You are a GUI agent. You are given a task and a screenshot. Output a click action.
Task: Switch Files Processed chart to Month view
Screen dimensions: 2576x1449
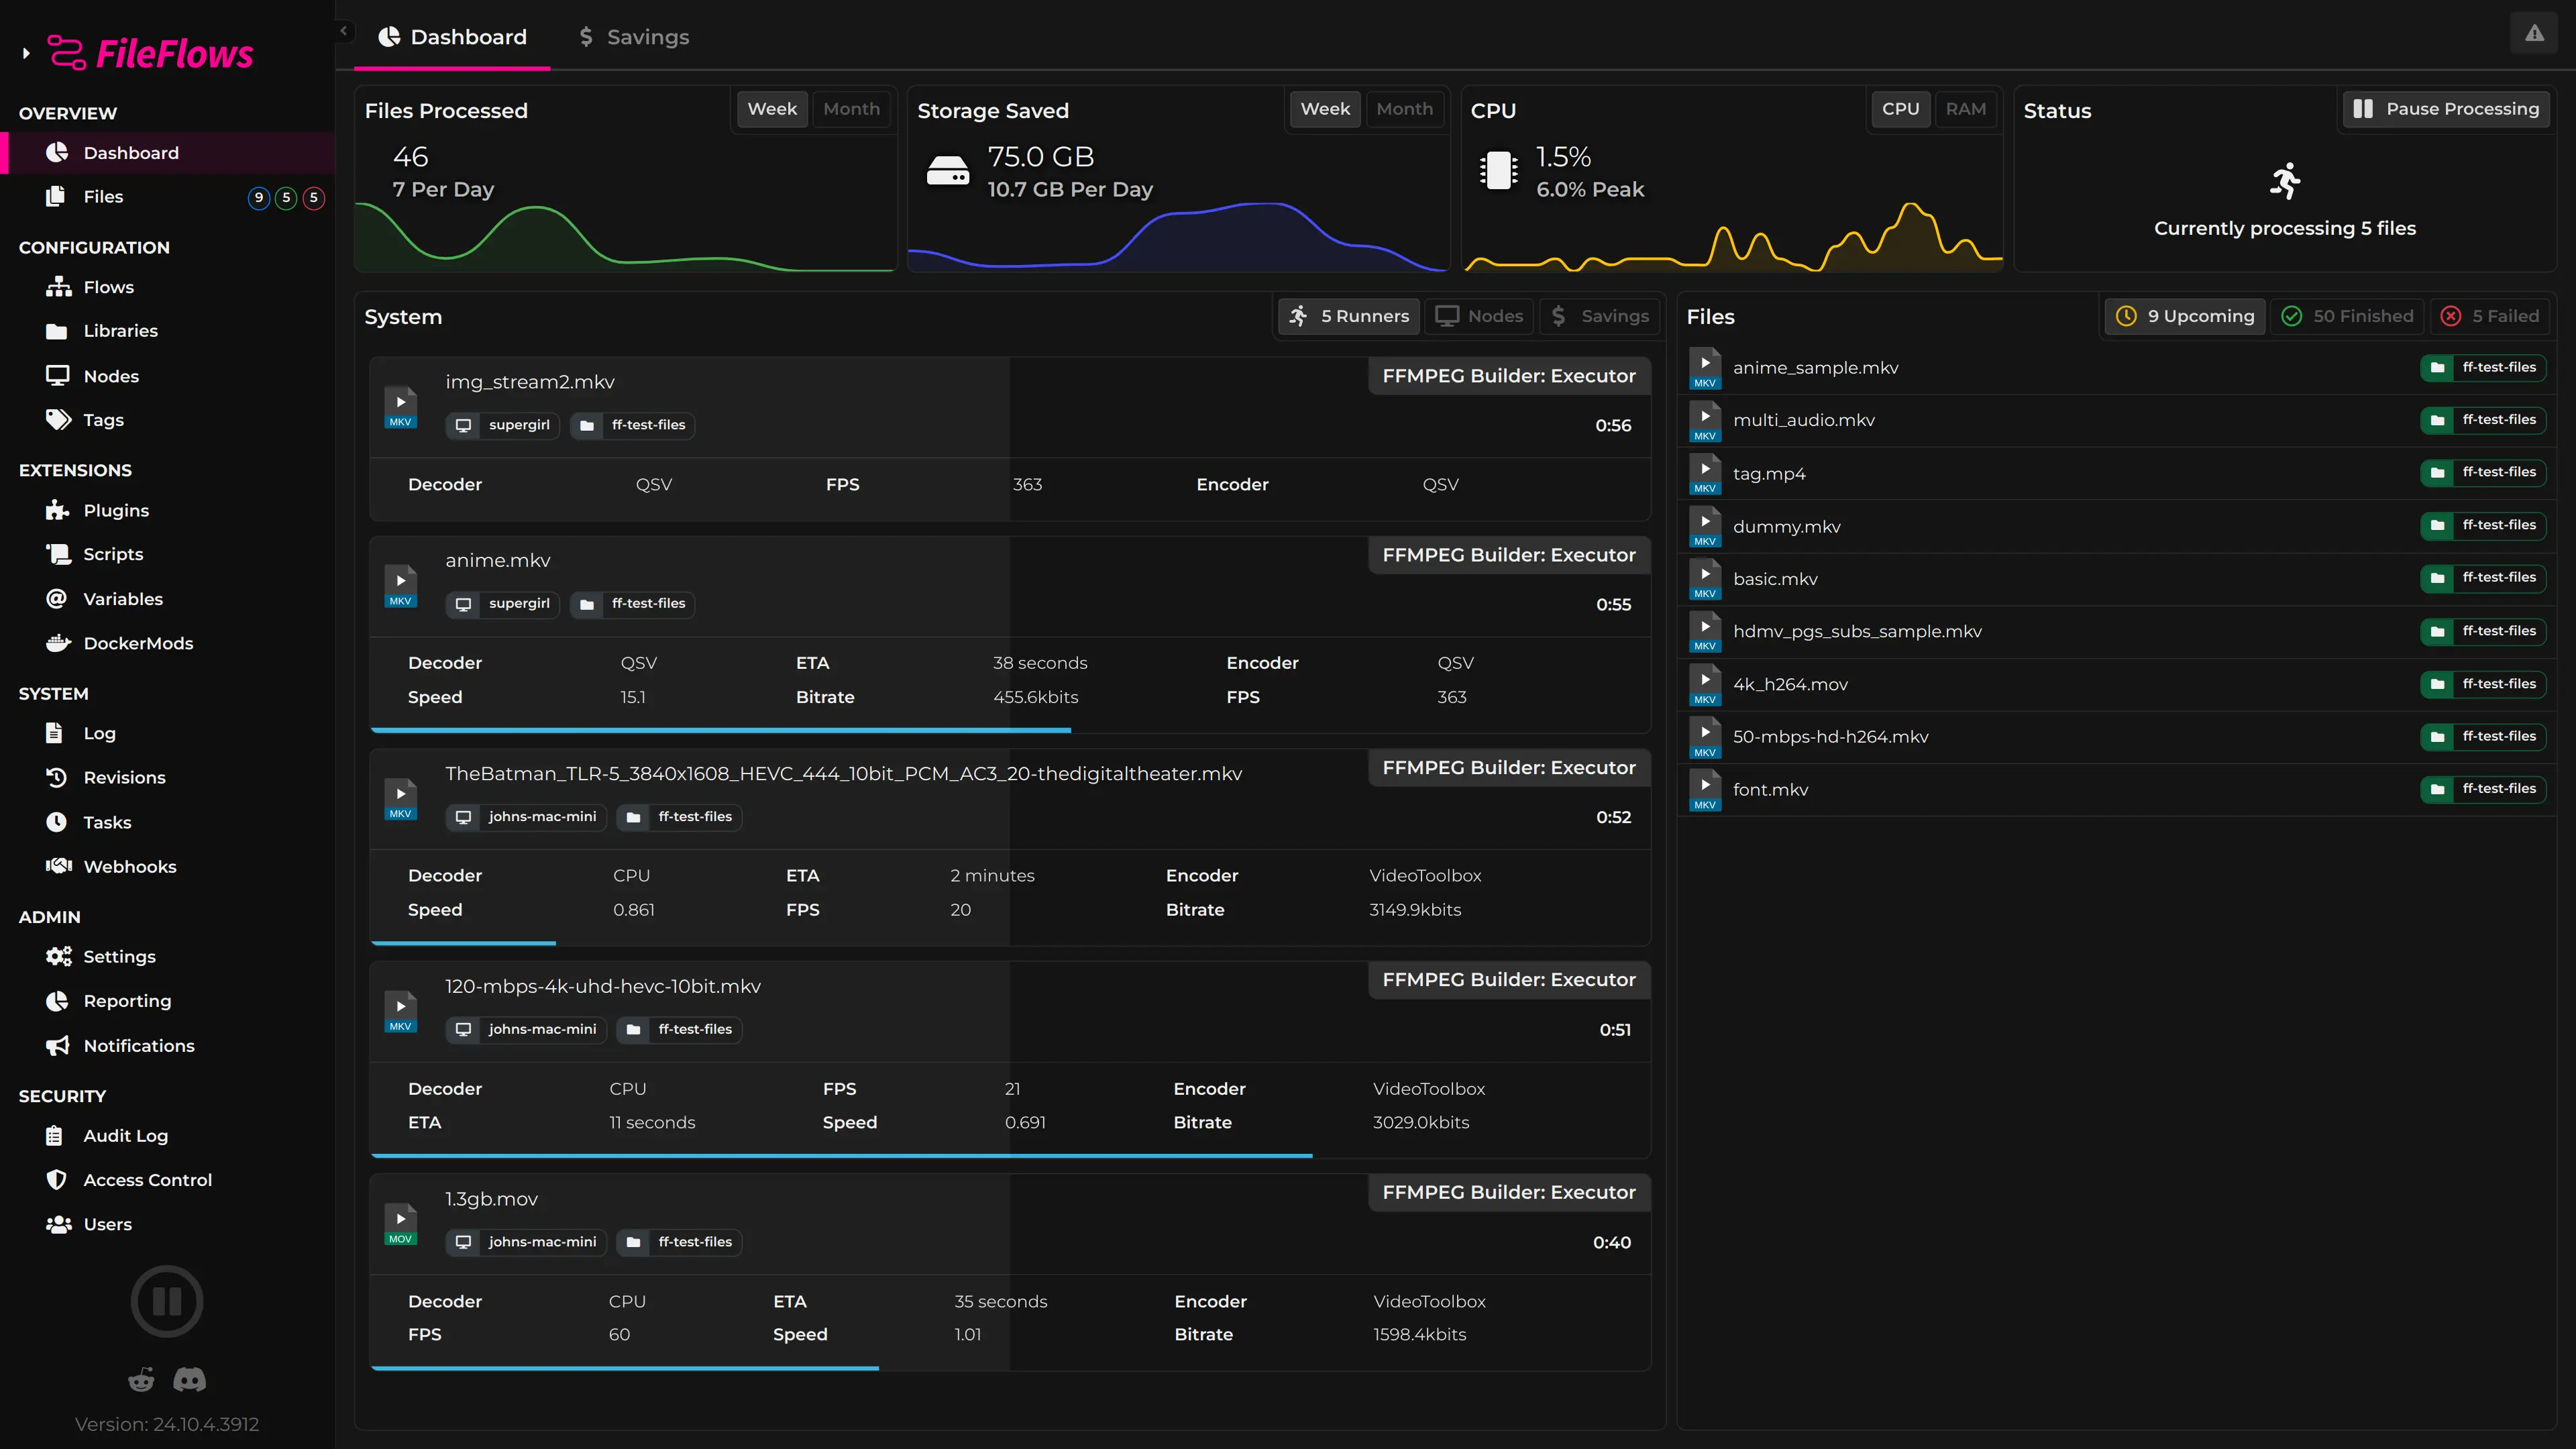click(x=851, y=109)
